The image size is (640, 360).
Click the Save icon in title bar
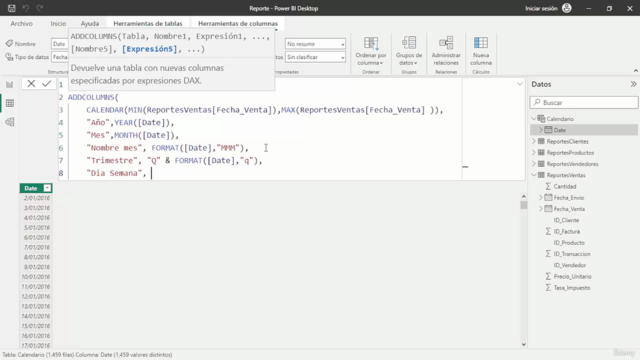[11, 8]
